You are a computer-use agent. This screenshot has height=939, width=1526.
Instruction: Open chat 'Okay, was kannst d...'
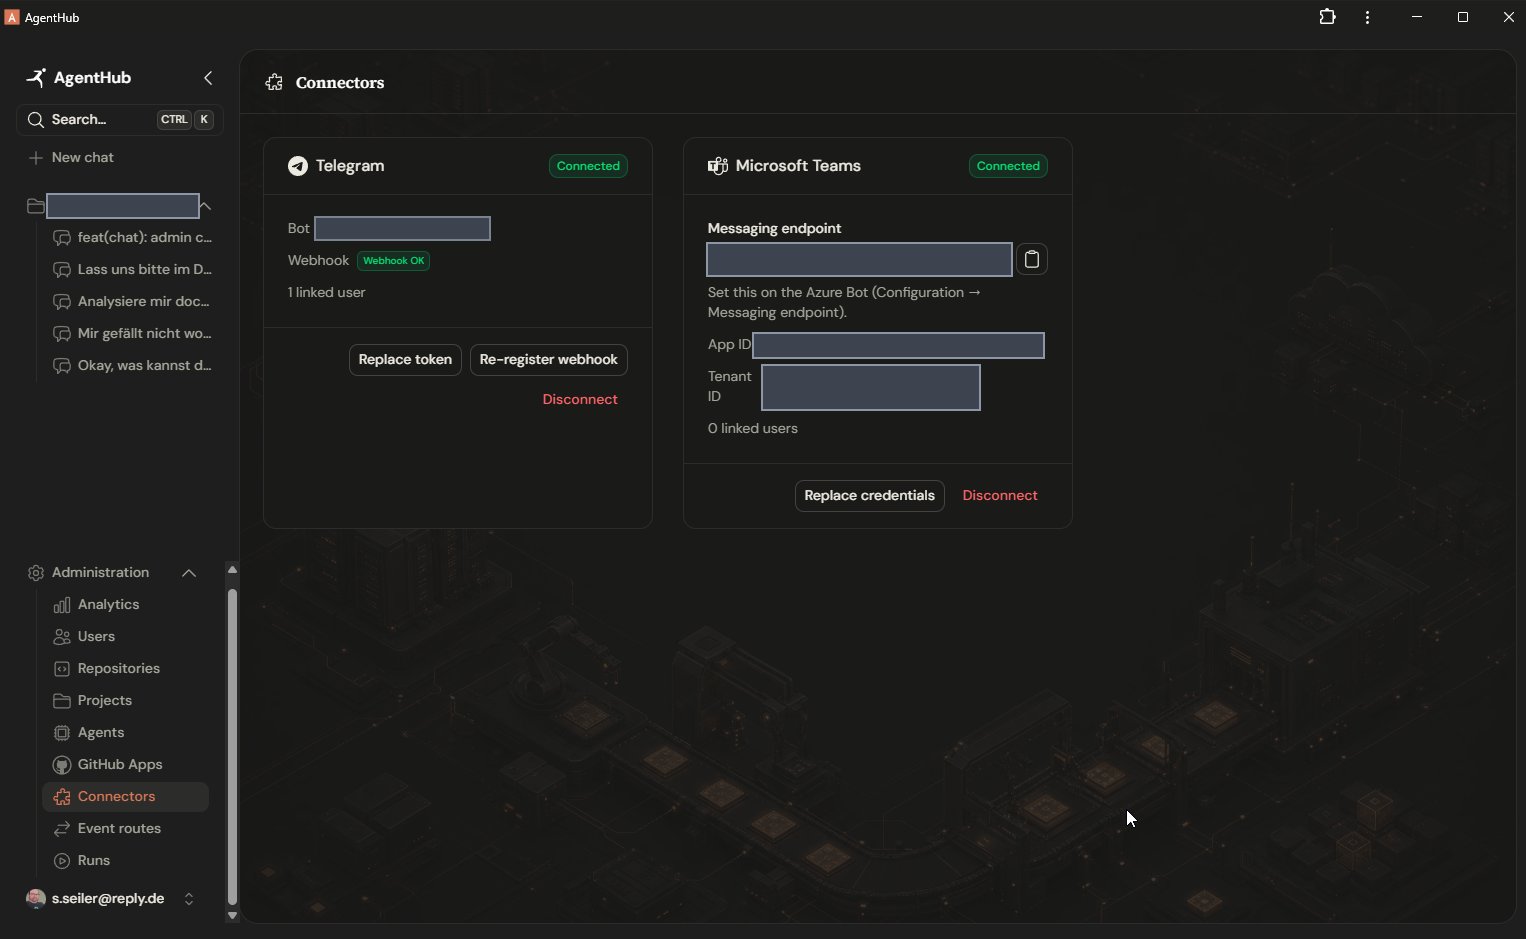click(132, 366)
